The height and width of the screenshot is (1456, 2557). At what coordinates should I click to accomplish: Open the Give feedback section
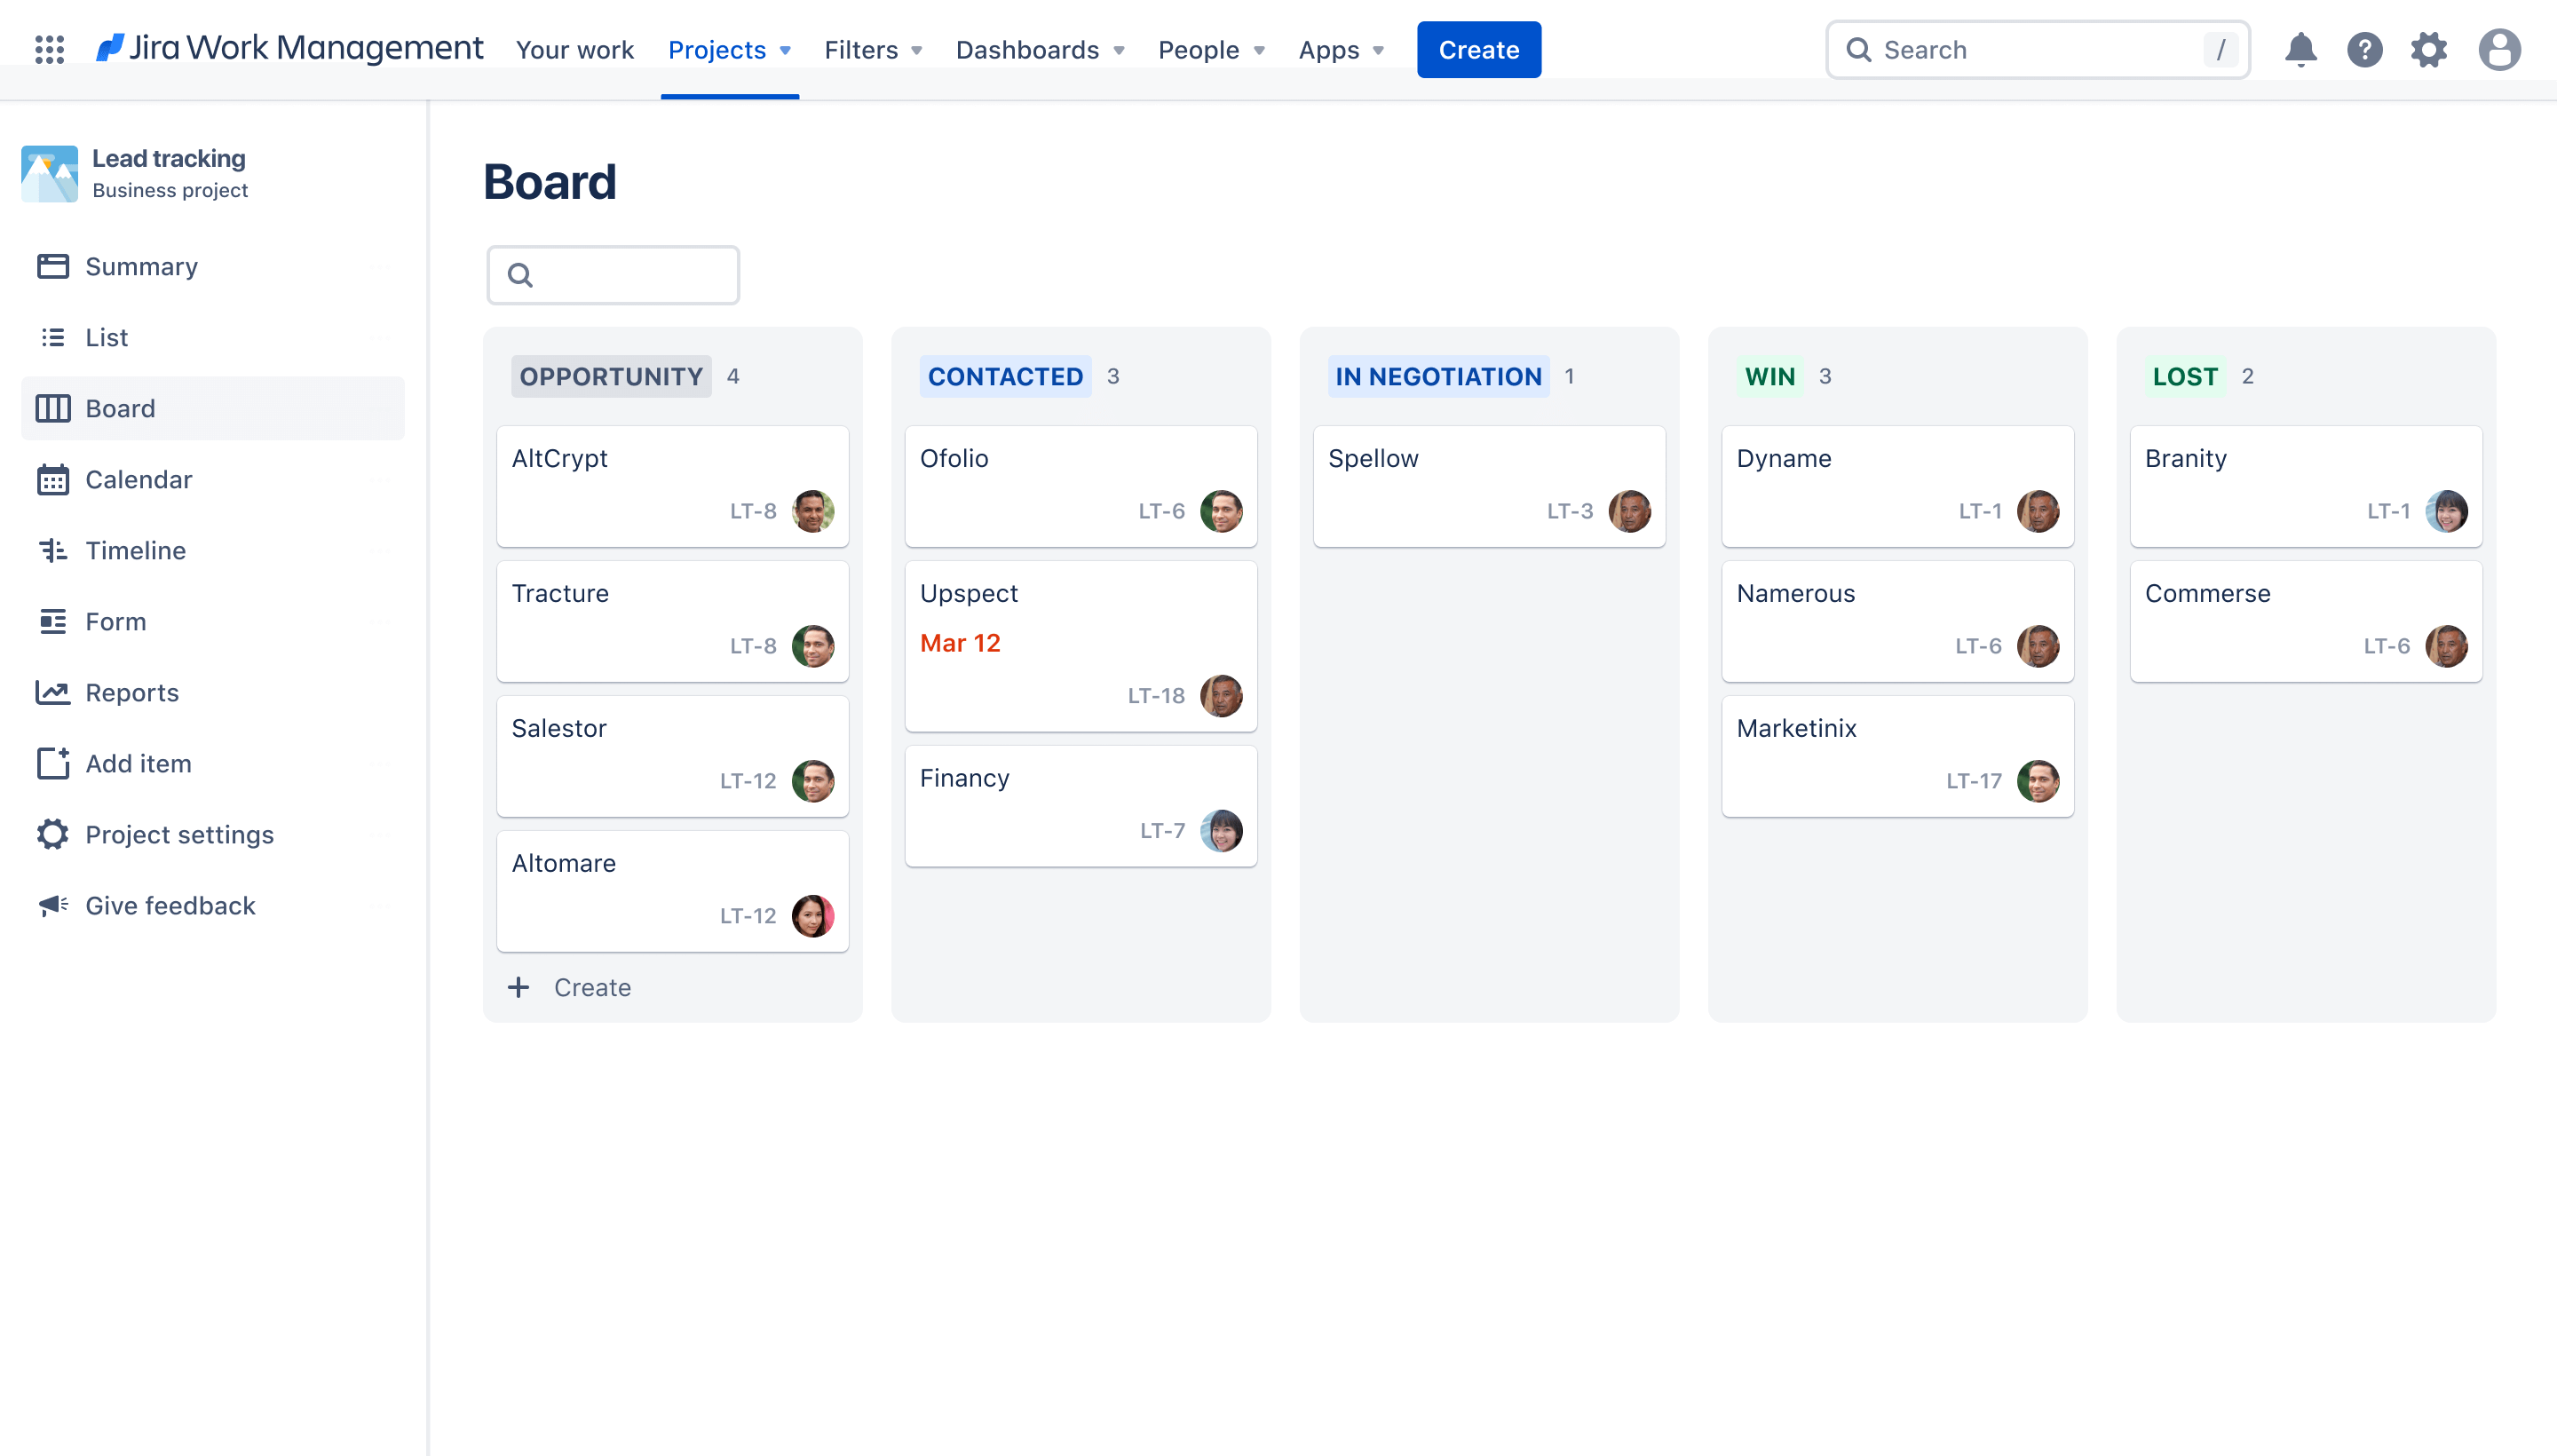pyautogui.click(x=170, y=905)
